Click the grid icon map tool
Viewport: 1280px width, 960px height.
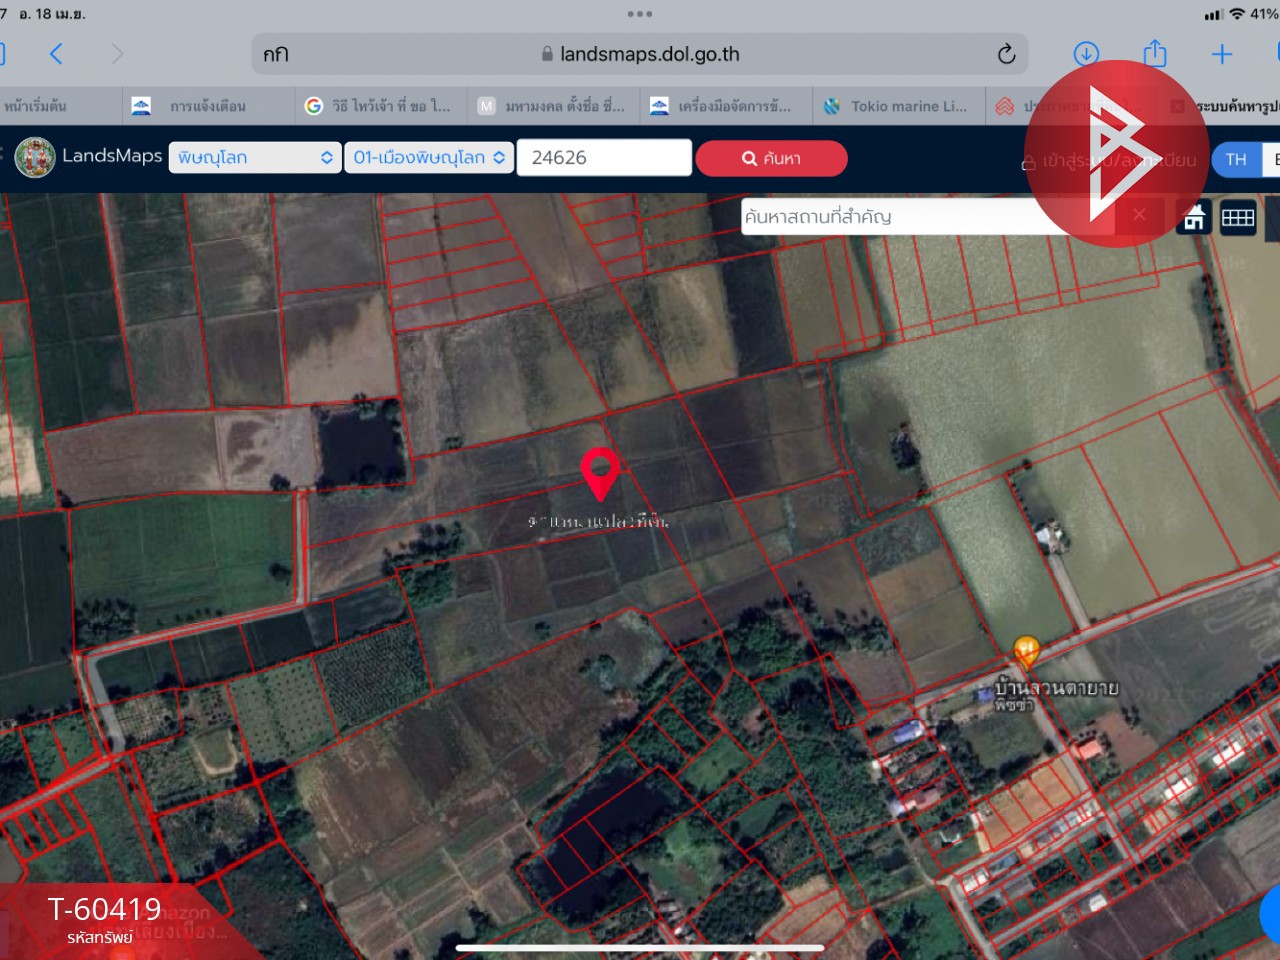(1238, 217)
